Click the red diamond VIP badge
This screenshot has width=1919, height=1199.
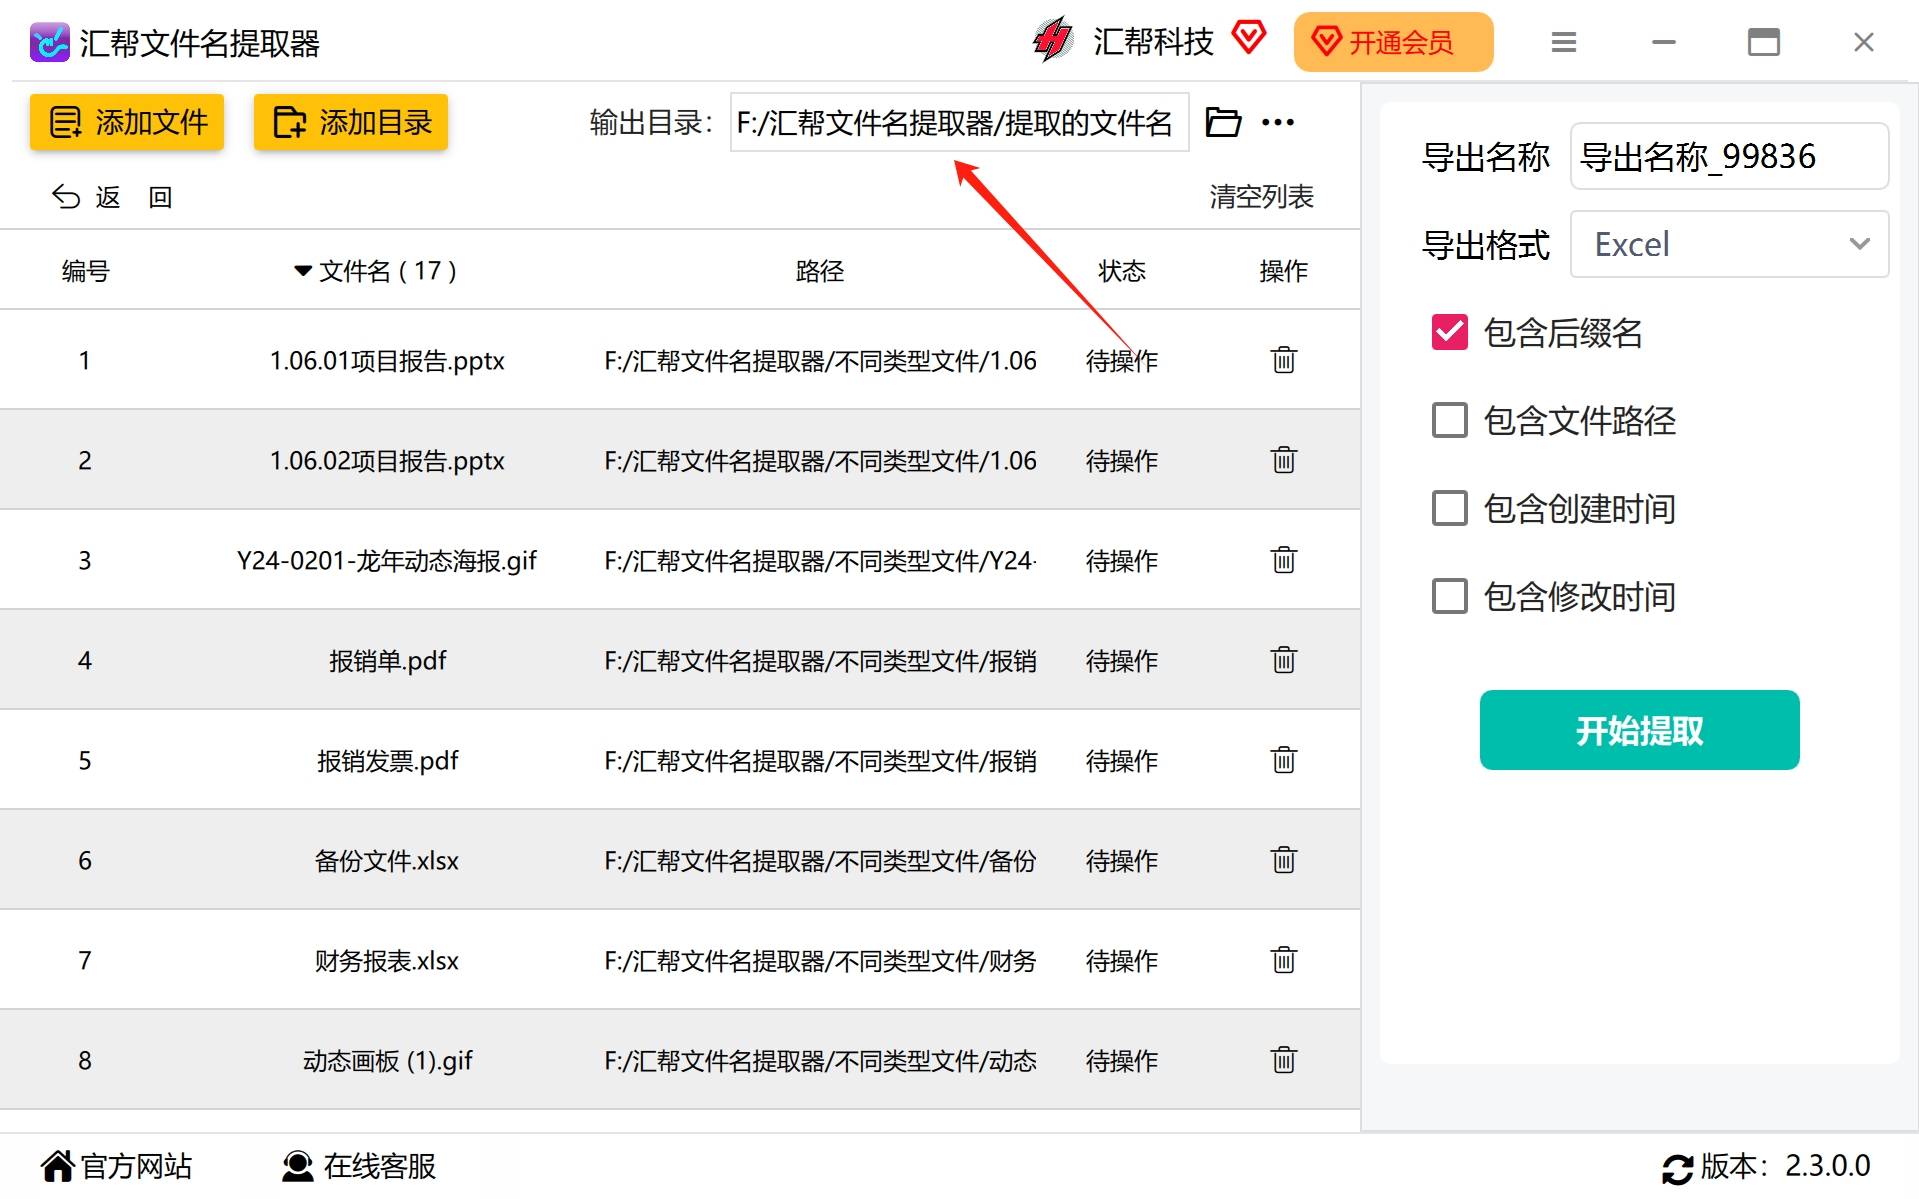pyautogui.click(x=1248, y=38)
